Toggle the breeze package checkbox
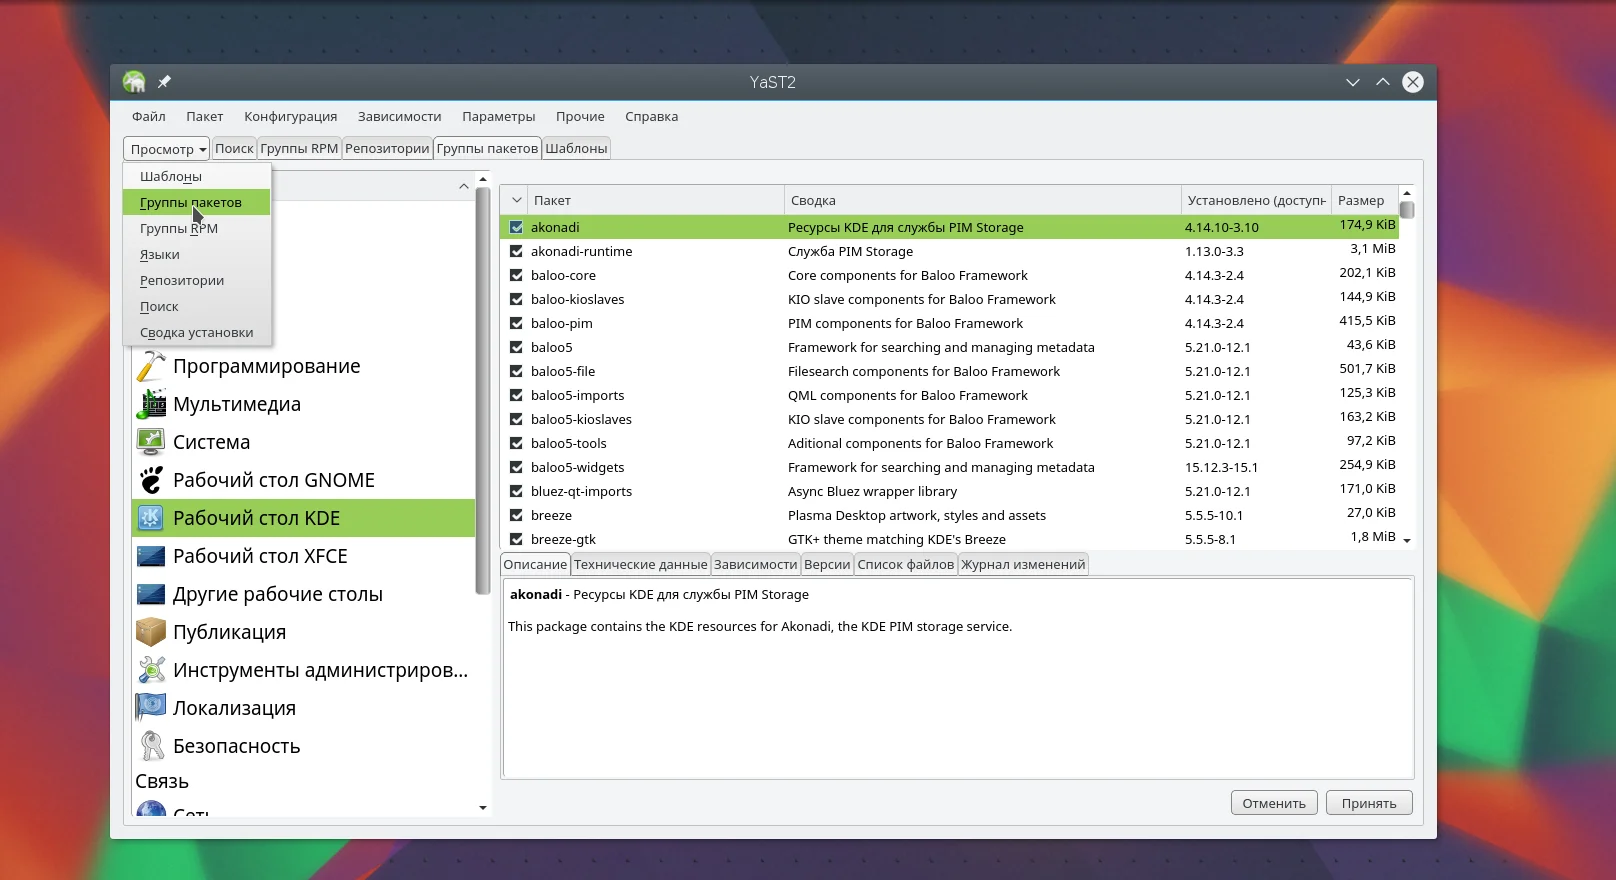This screenshot has height=880, width=1616. 516,515
